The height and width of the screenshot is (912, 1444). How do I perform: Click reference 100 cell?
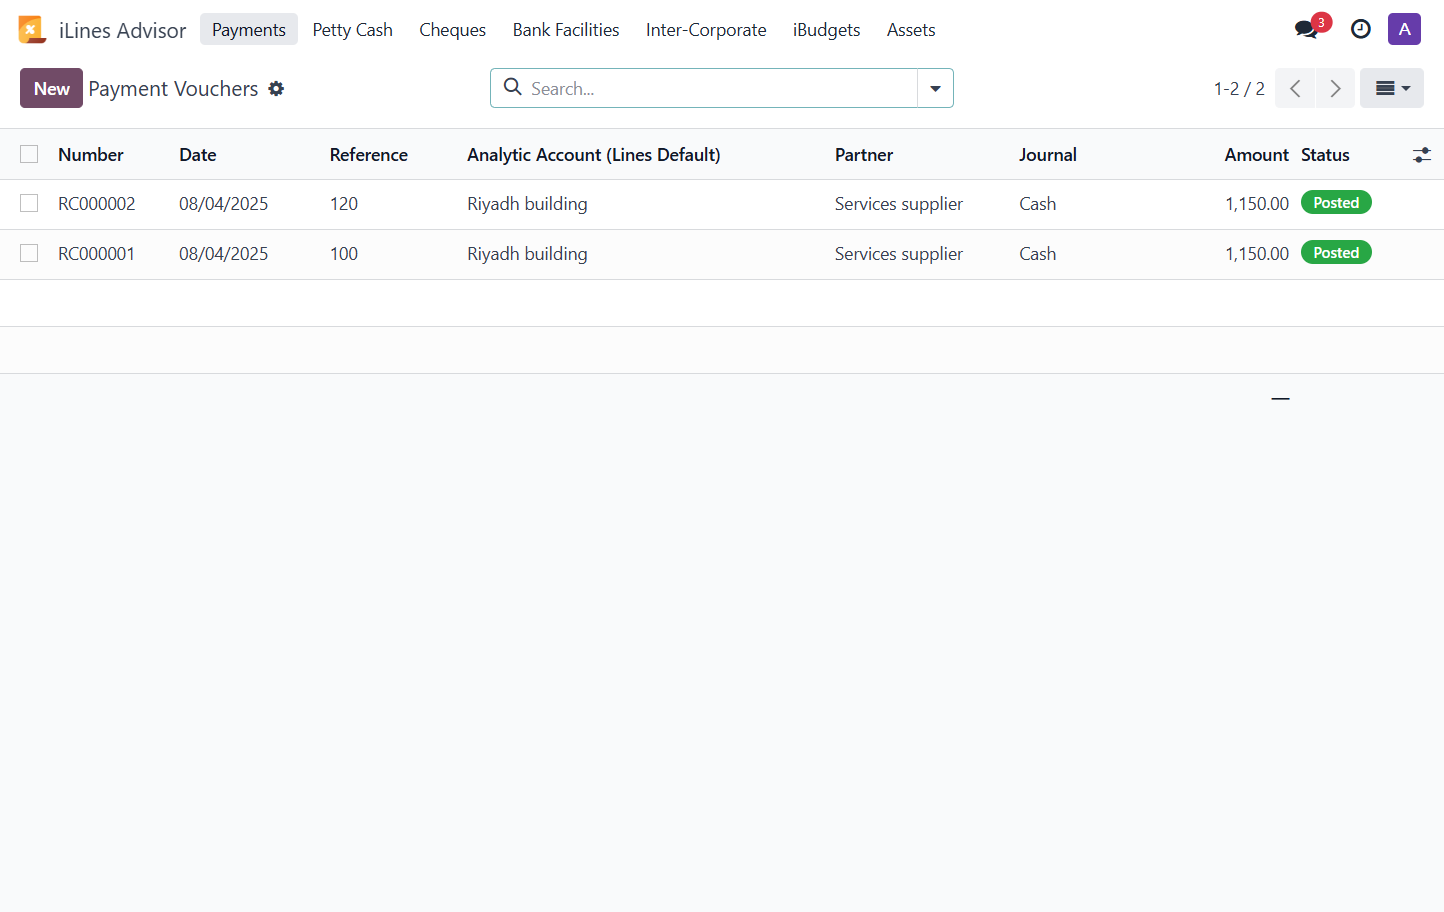[344, 253]
